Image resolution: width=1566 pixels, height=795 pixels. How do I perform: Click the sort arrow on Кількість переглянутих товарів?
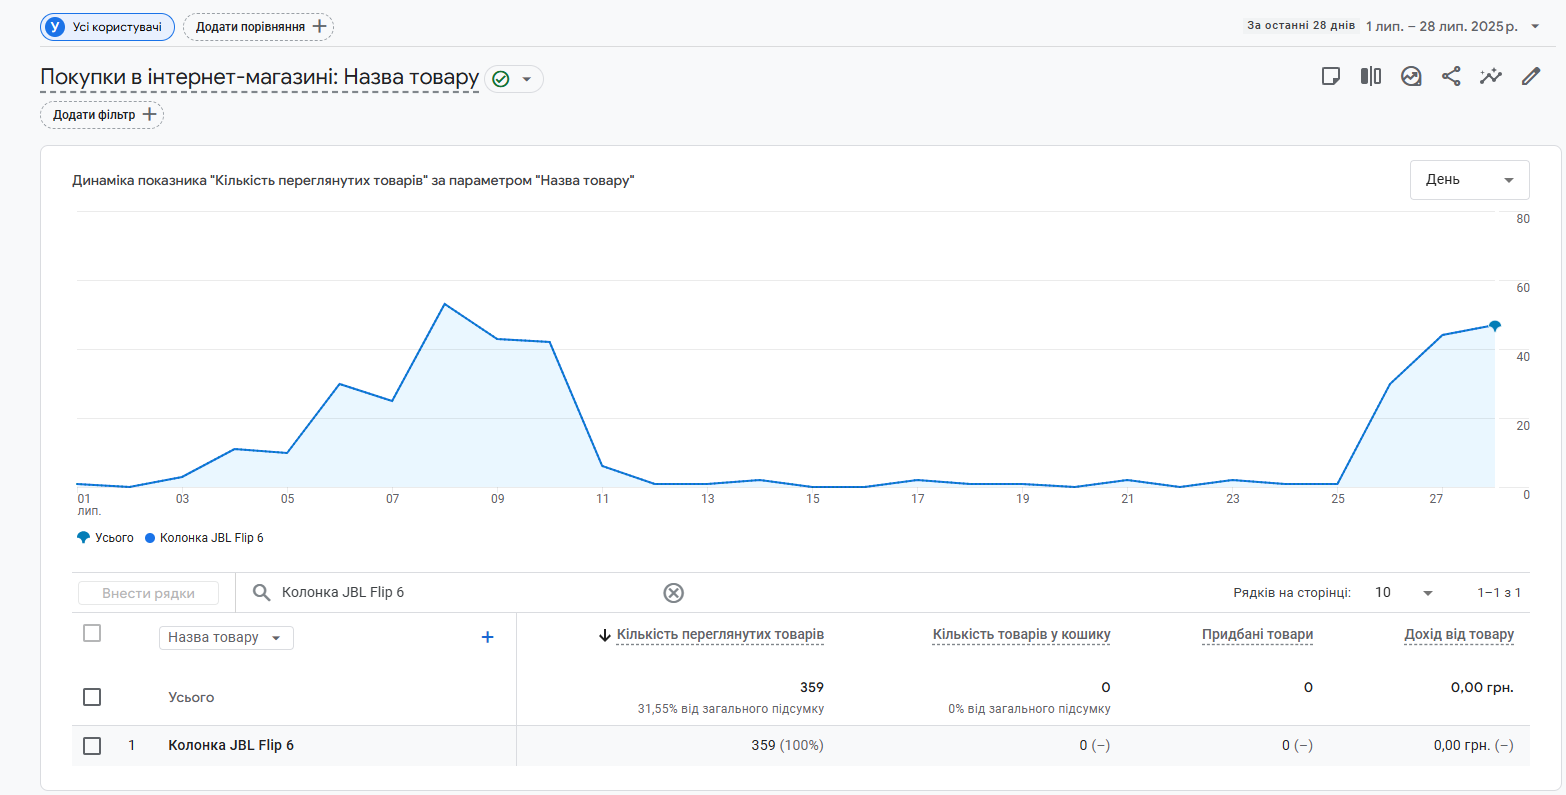click(604, 635)
